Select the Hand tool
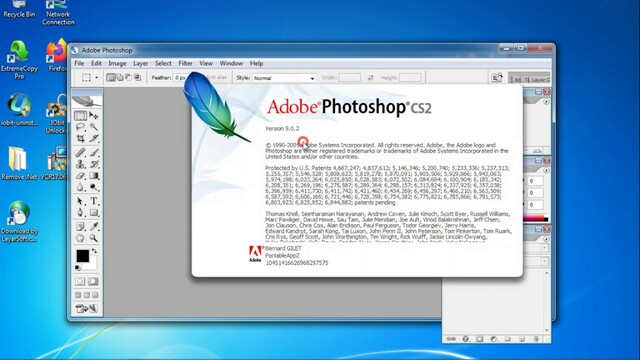The height and width of the screenshot is (360, 640). [80, 238]
